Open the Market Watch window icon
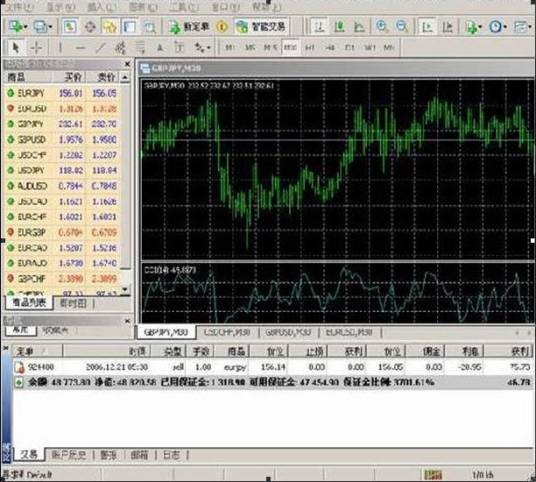The image size is (536, 482). pyautogui.click(x=70, y=27)
